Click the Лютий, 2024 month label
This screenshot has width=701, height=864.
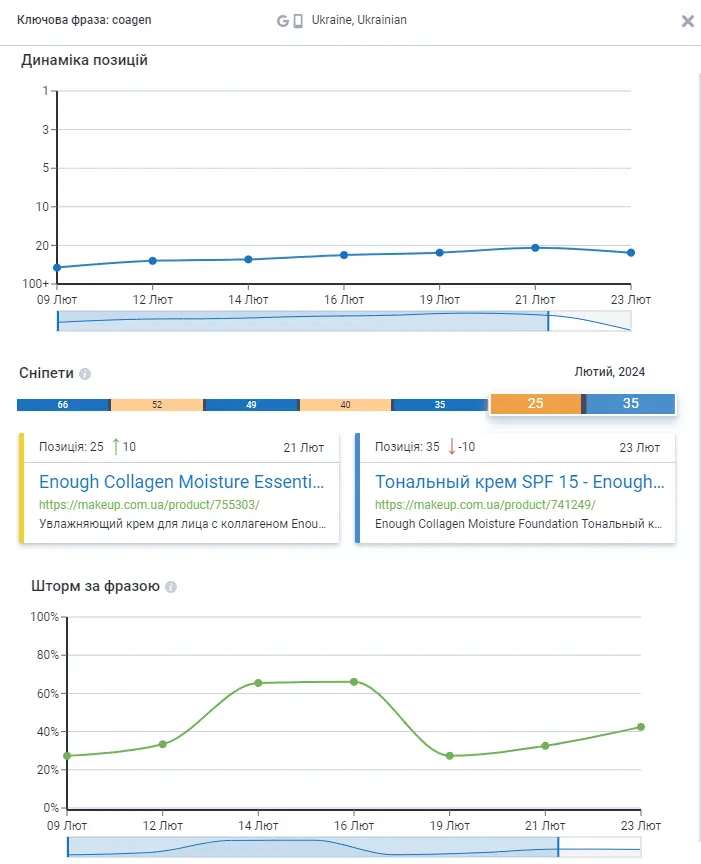click(610, 372)
